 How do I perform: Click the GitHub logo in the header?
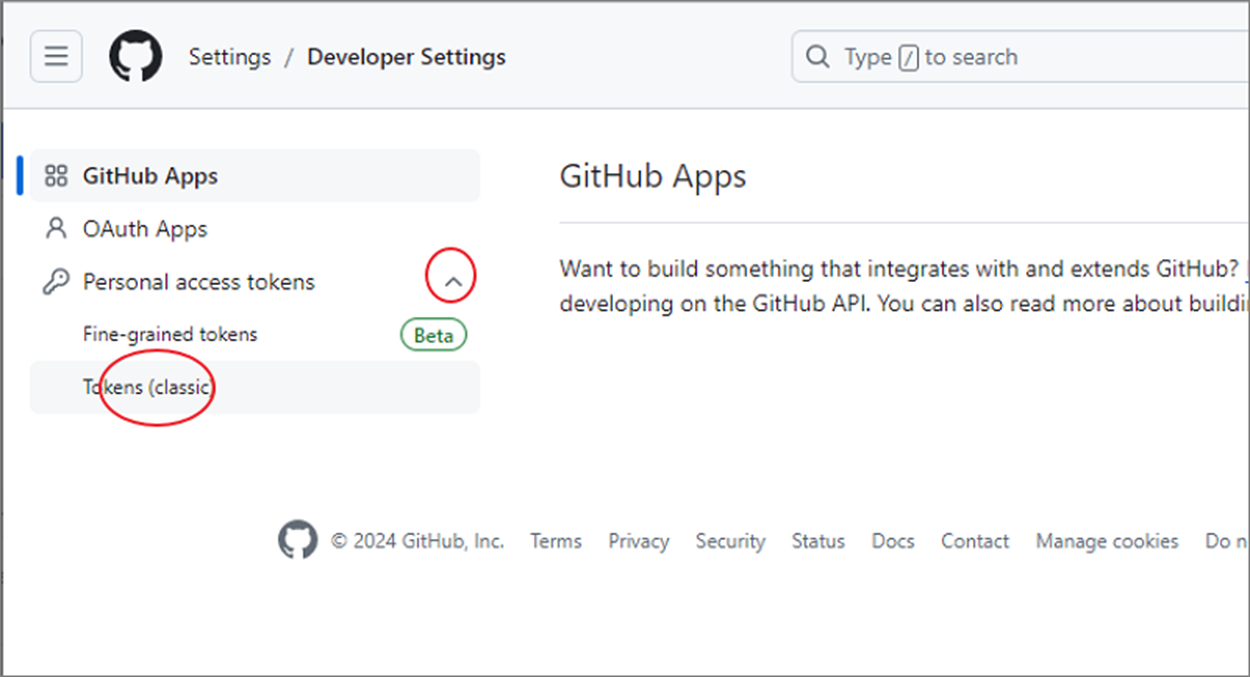coord(135,56)
